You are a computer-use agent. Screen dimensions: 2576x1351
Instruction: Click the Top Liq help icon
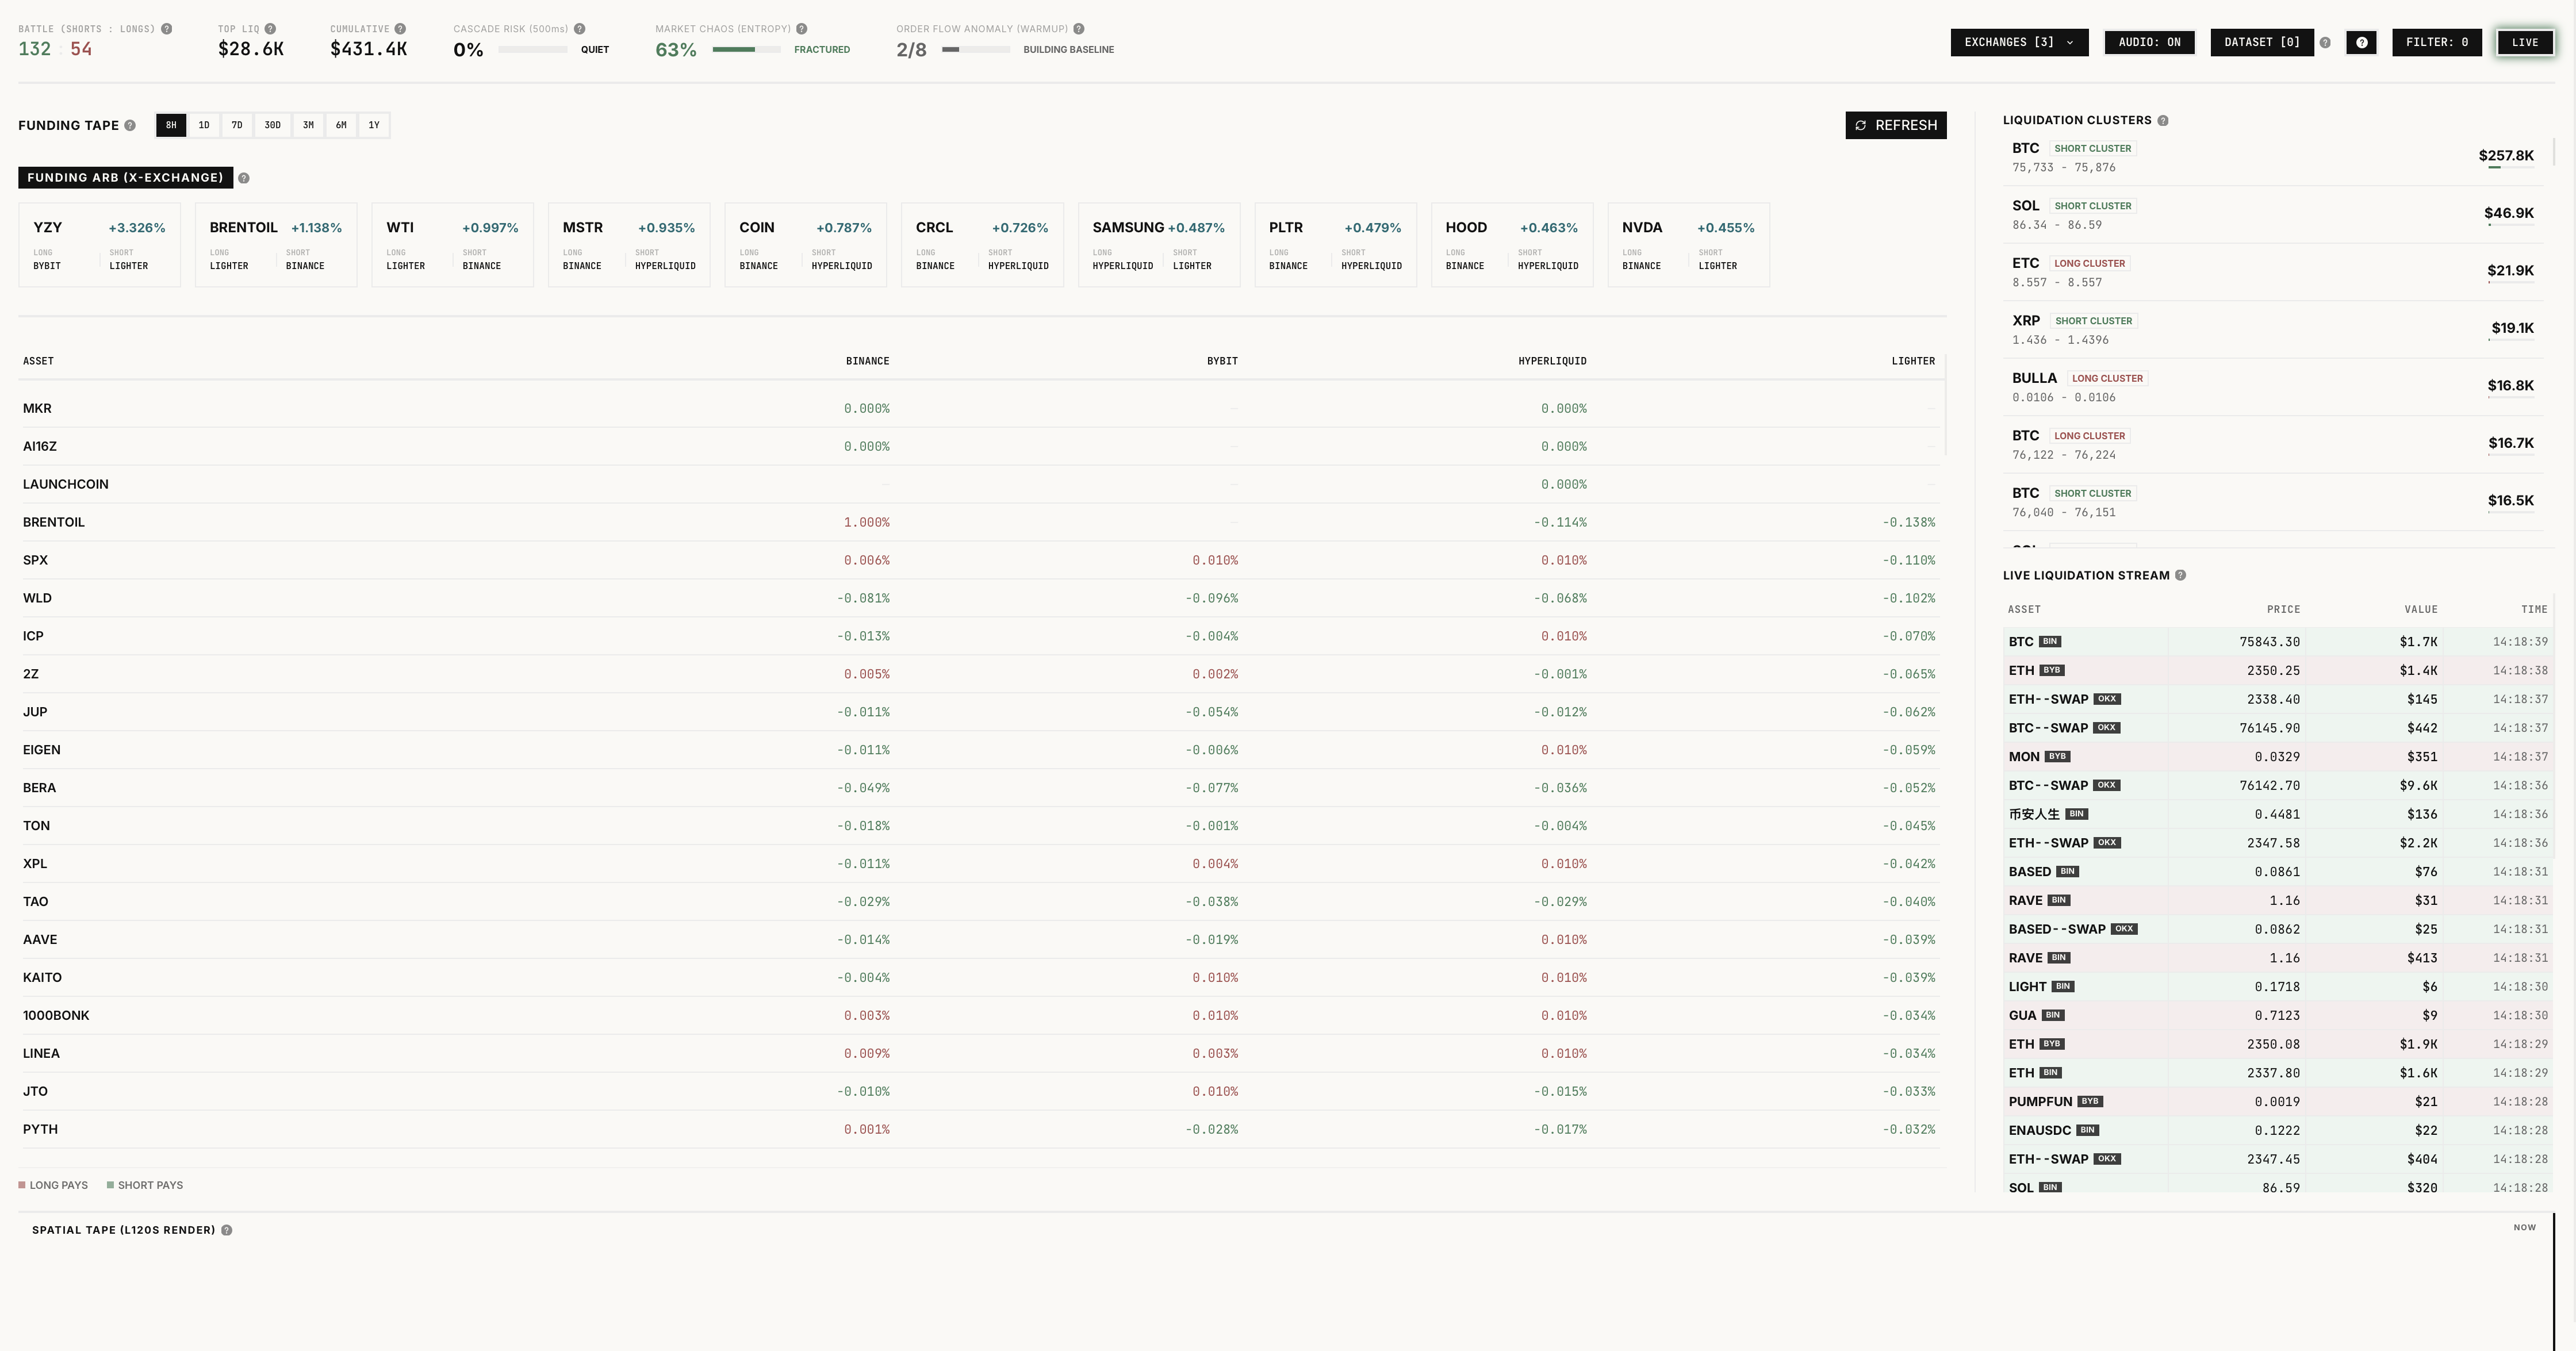click(x=270, y=29)
